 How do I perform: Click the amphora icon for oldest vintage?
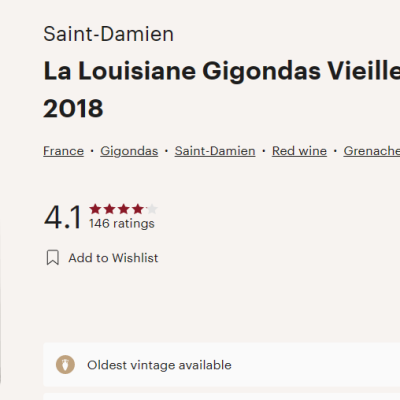pyautogui.click(x=65, y=365)
